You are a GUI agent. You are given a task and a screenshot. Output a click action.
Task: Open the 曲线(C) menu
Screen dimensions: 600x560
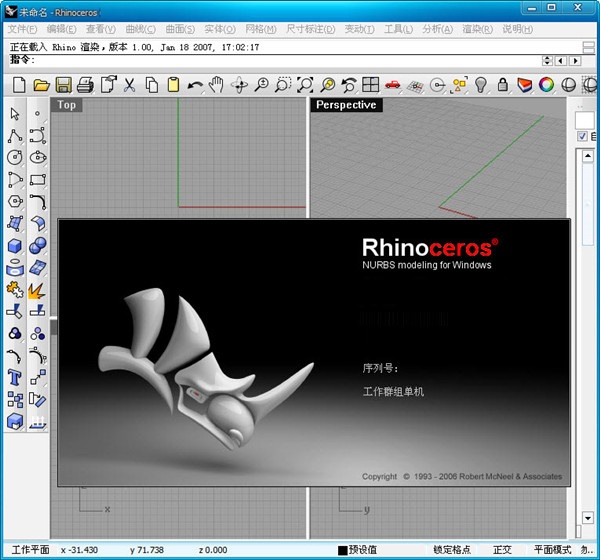[145, 29]
